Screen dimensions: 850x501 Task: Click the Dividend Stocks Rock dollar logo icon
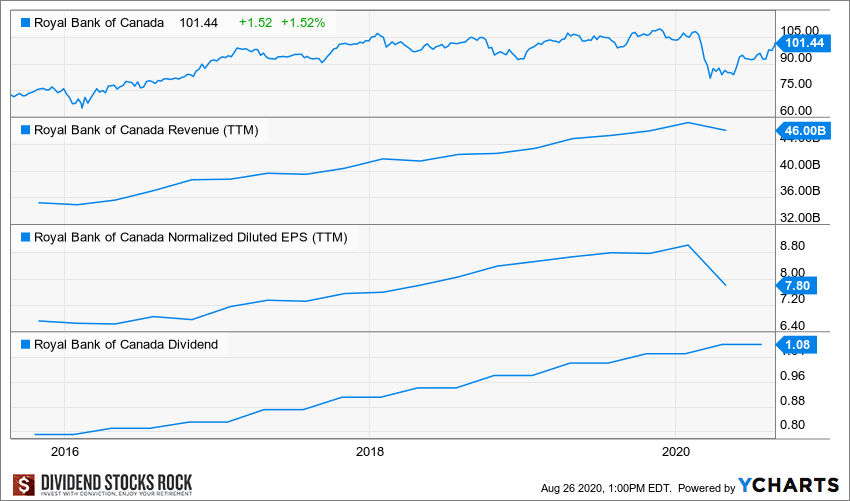pyautogui.click(x=24, y=484)
